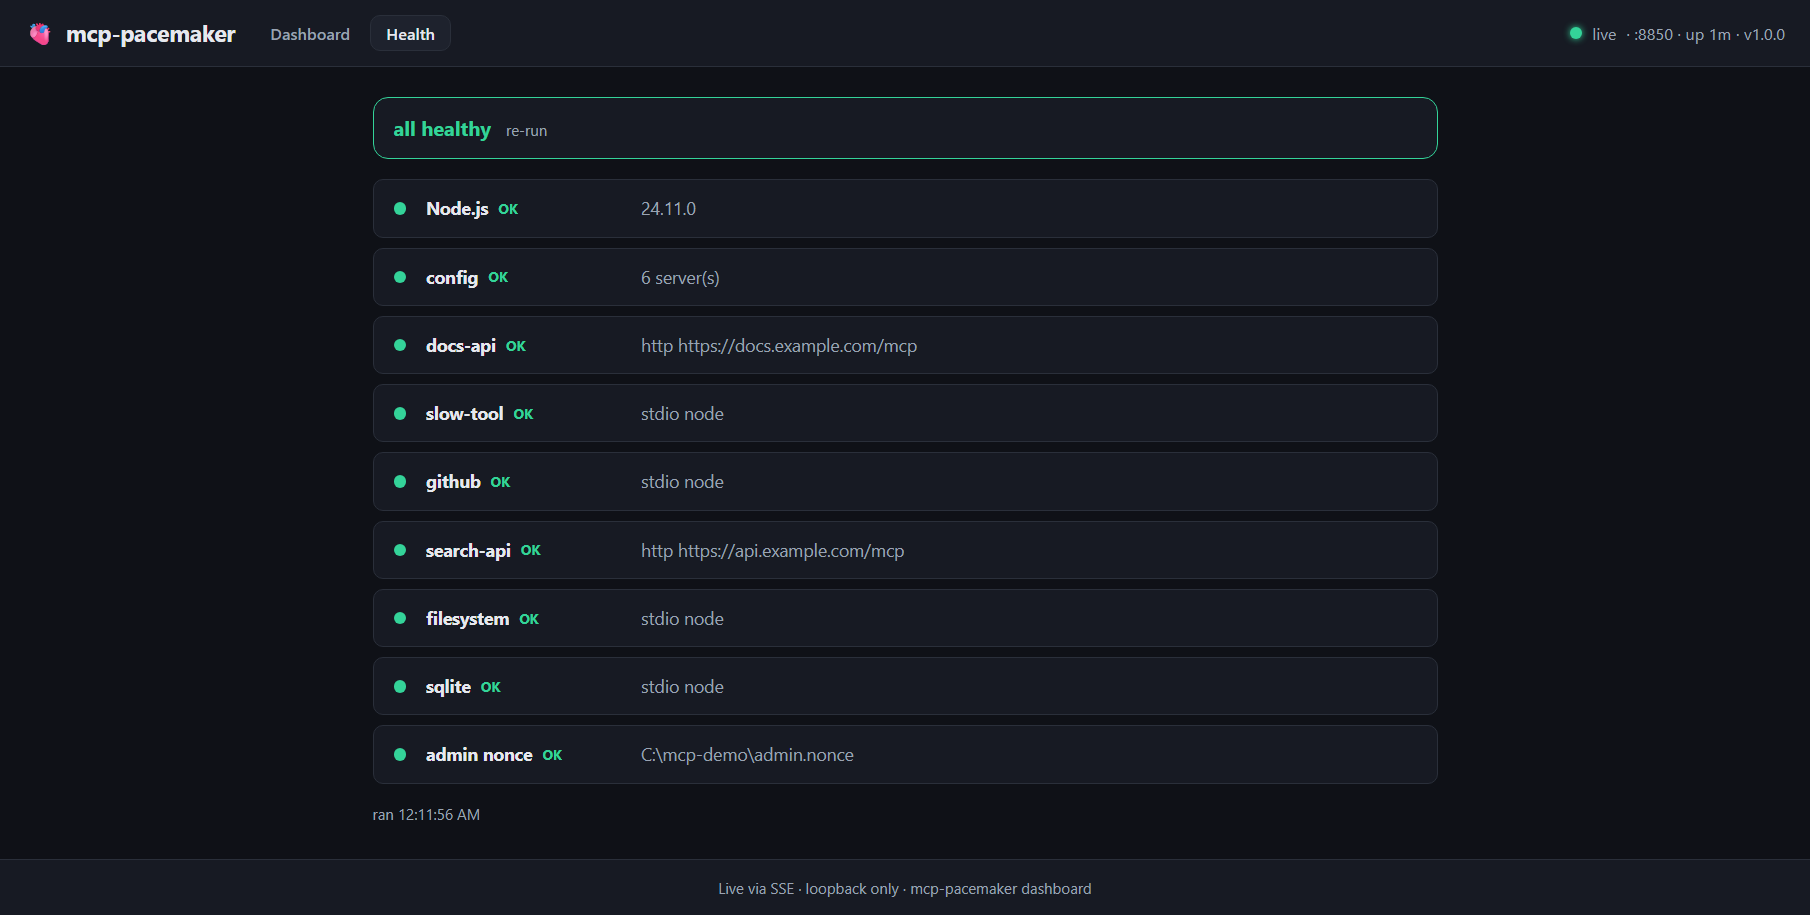Select the slow-tool check name
This screenshot has width=1810, height=915.
point(465,413)
